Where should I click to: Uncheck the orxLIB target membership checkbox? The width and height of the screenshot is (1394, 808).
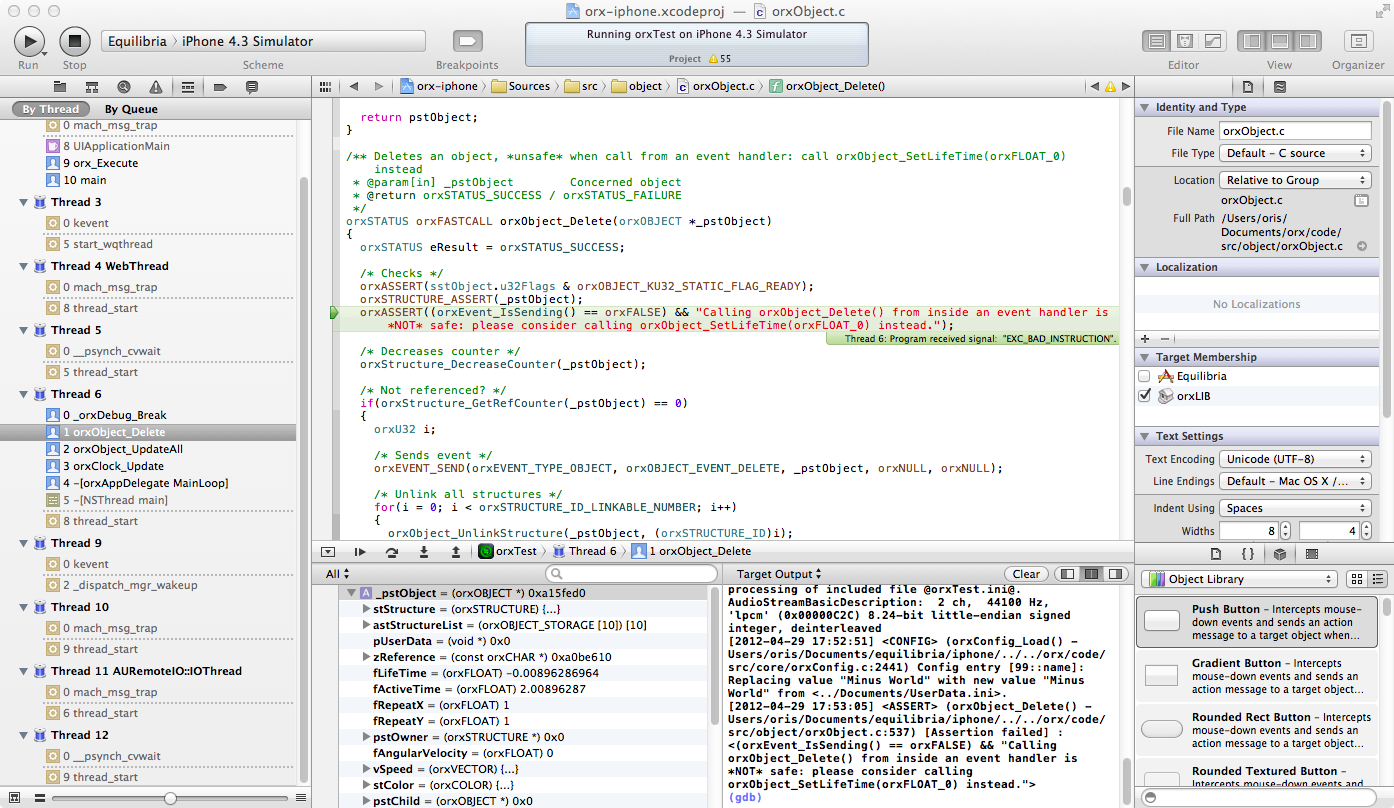click(1144, 396)
